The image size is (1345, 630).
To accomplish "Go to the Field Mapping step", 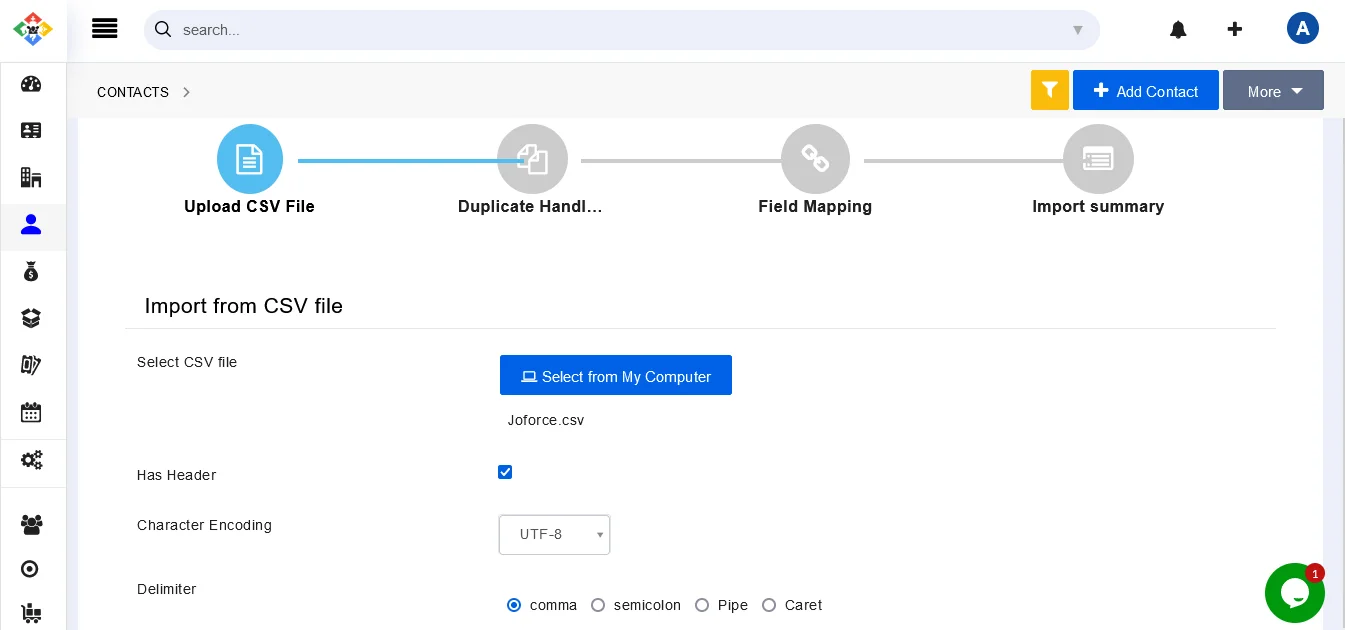I will pos(815,159).
